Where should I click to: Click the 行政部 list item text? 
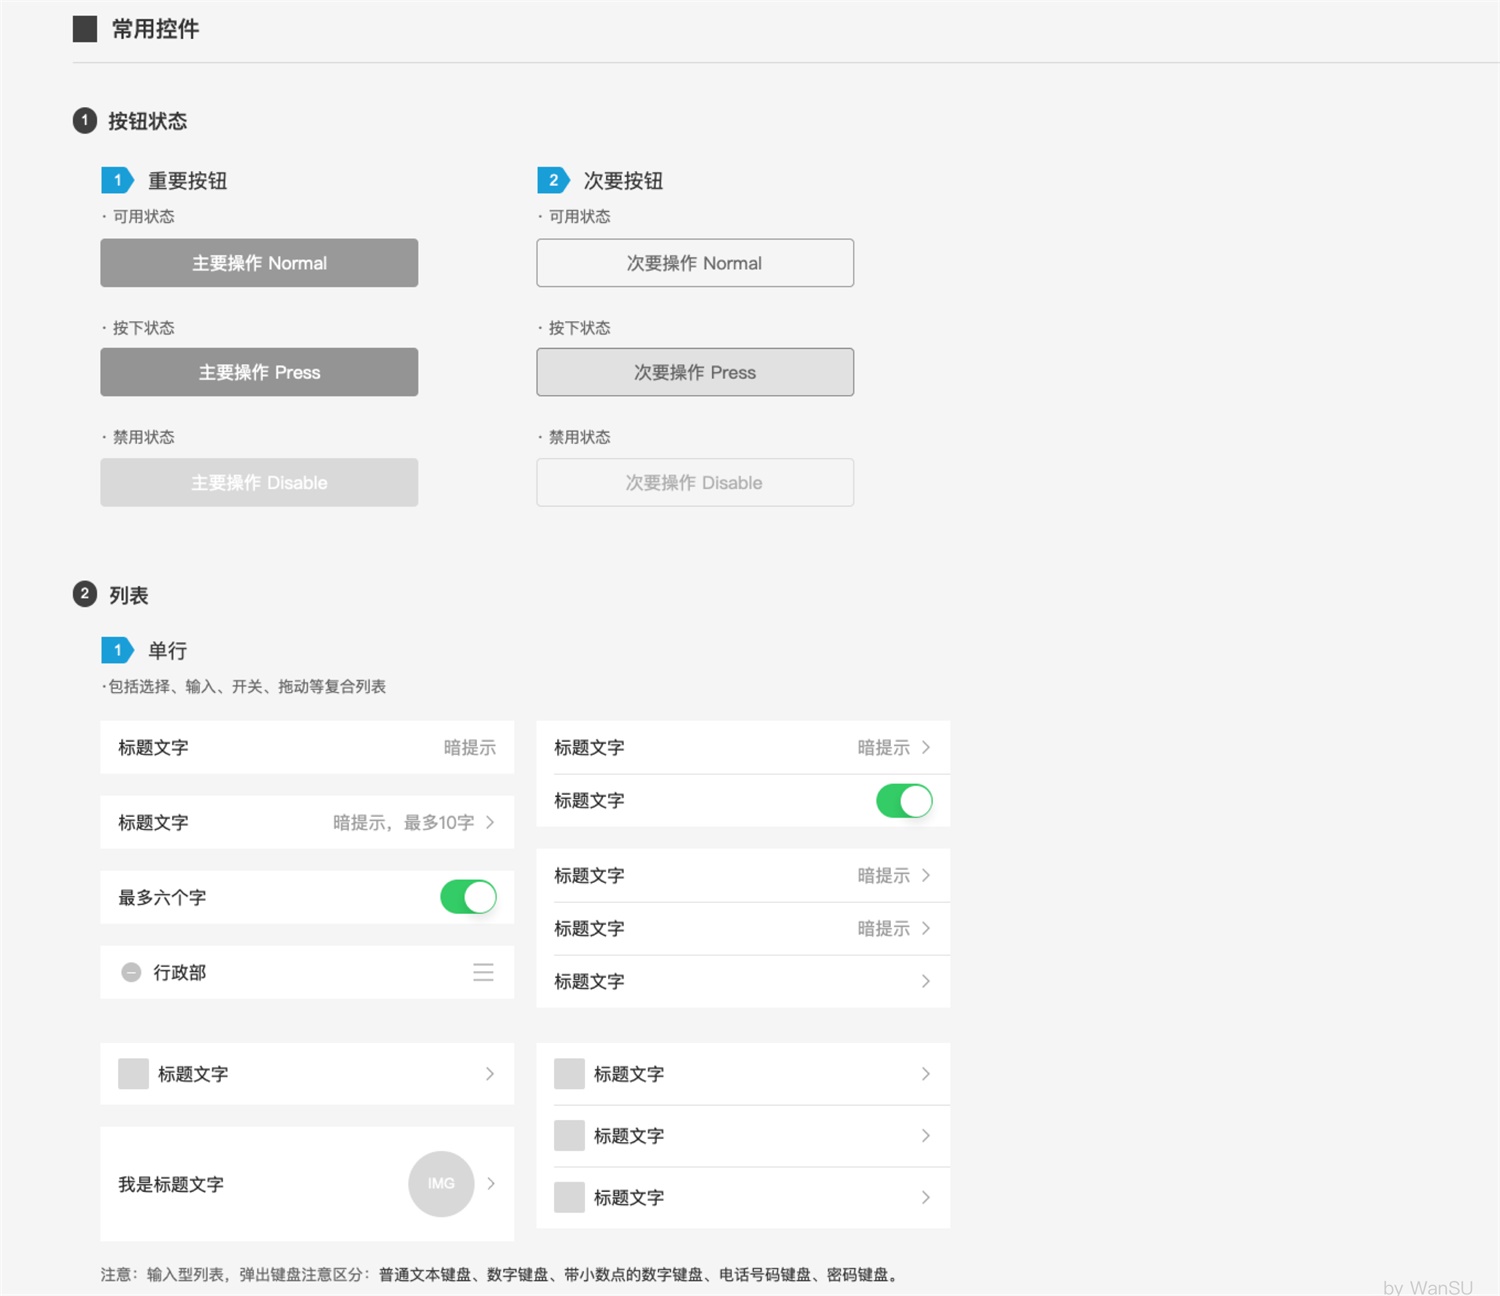pyautogui.click(x=179, y=972)
